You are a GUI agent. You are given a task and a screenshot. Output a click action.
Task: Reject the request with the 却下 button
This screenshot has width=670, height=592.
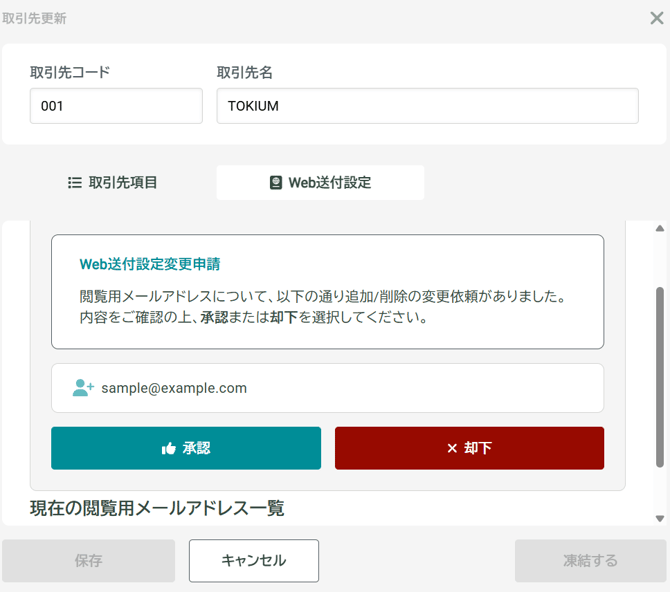[x=469, y=448]
